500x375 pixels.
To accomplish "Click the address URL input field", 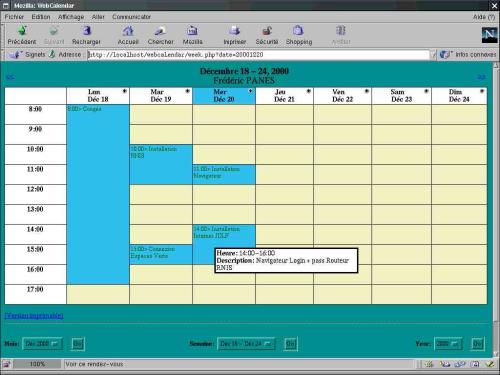I will tap(258, 55).
